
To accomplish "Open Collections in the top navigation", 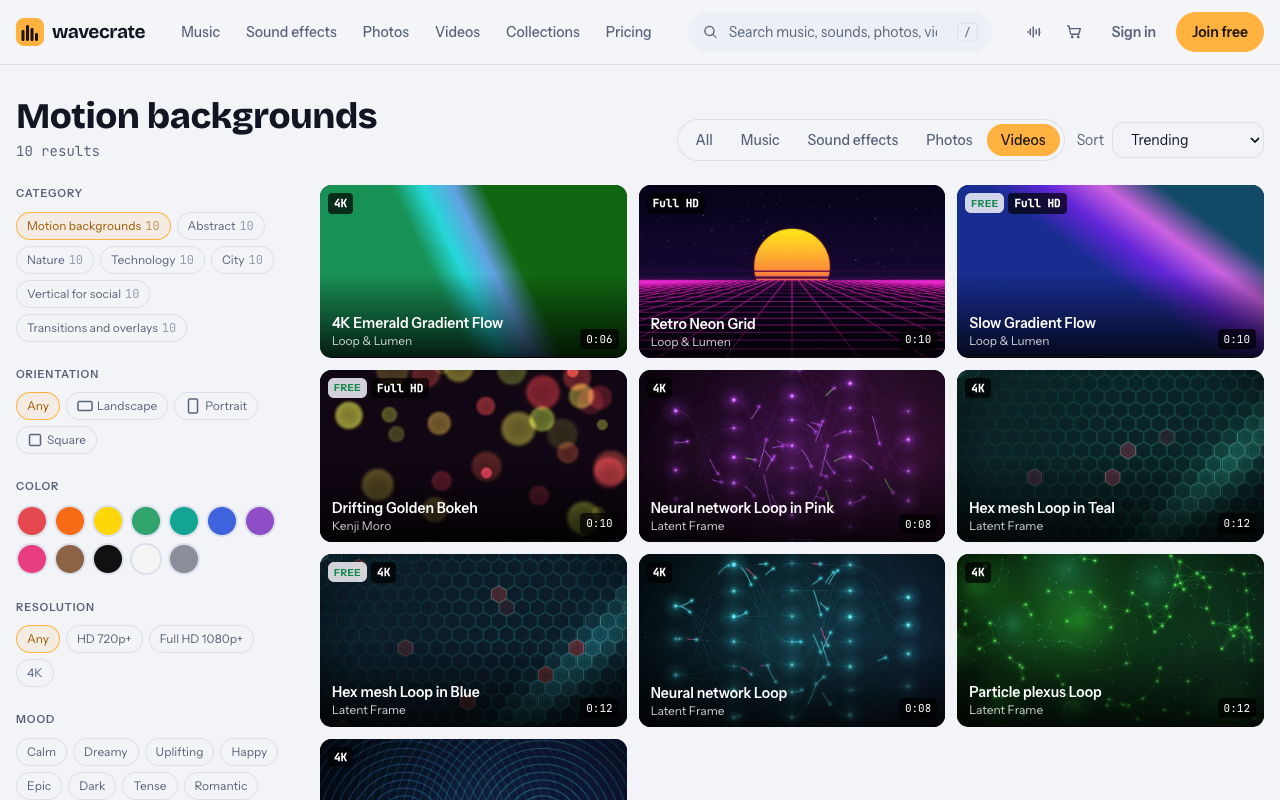I will (x=543, y=32).
